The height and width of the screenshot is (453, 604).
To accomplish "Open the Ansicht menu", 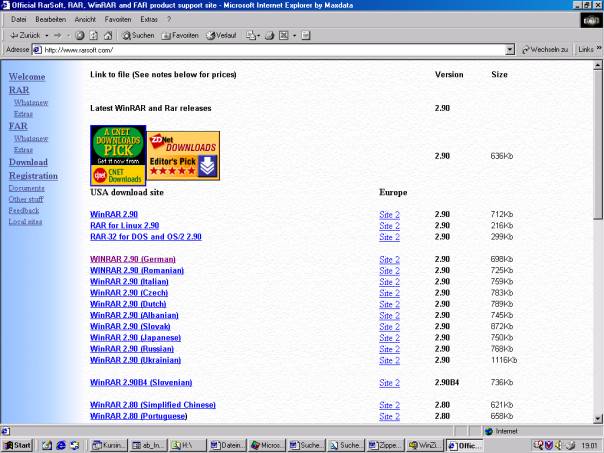I will 85,19.
